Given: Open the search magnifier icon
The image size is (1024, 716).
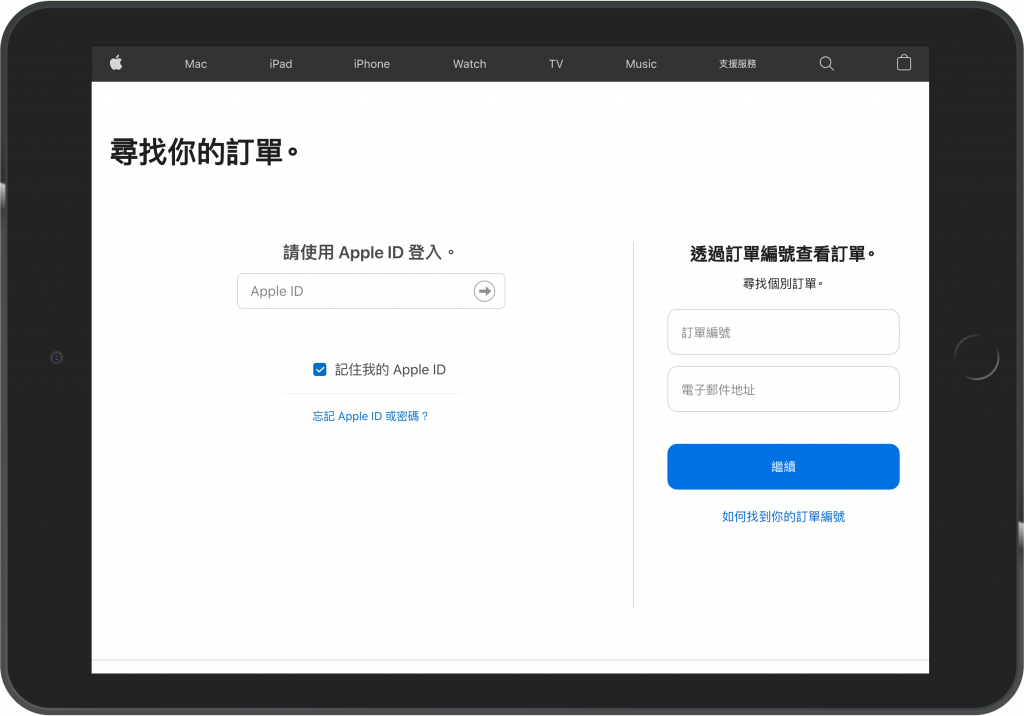Looking at the screenshot, I should point(826,63).
